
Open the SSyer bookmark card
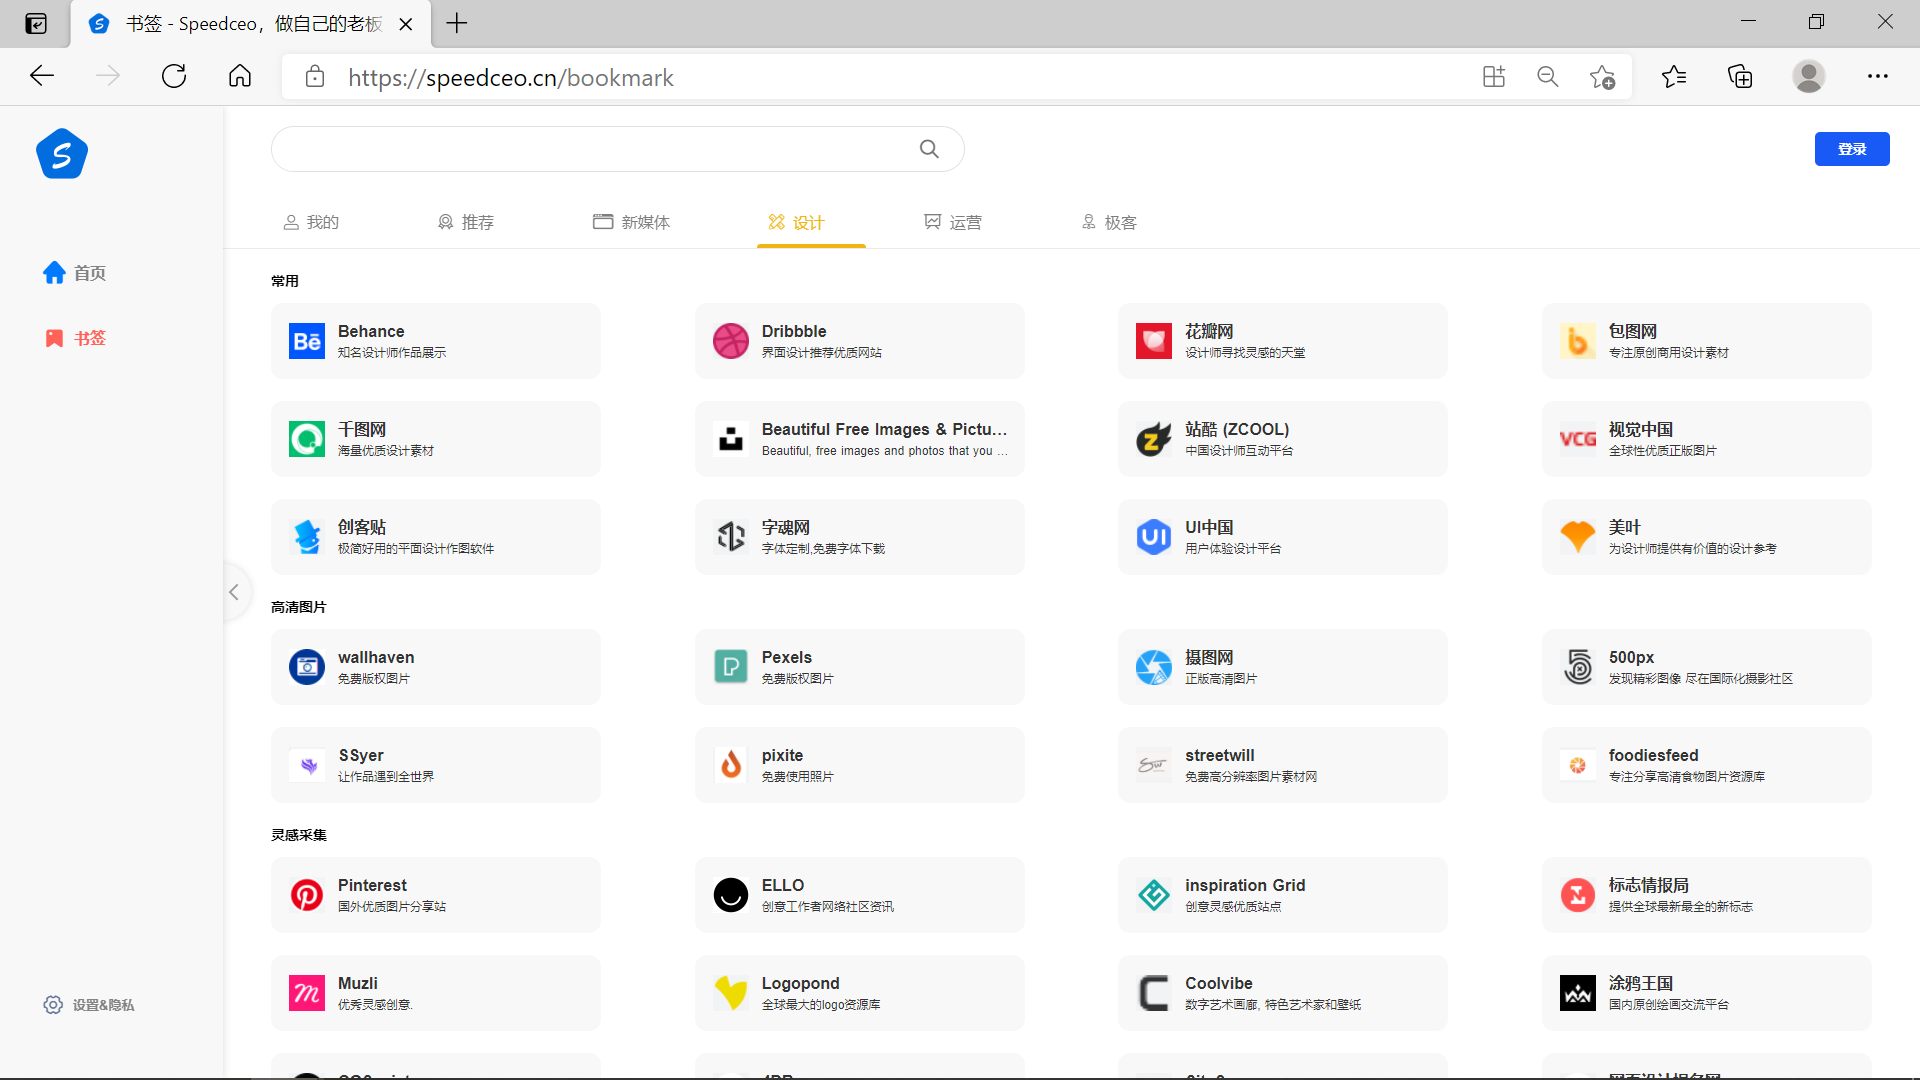coord(436,765)
